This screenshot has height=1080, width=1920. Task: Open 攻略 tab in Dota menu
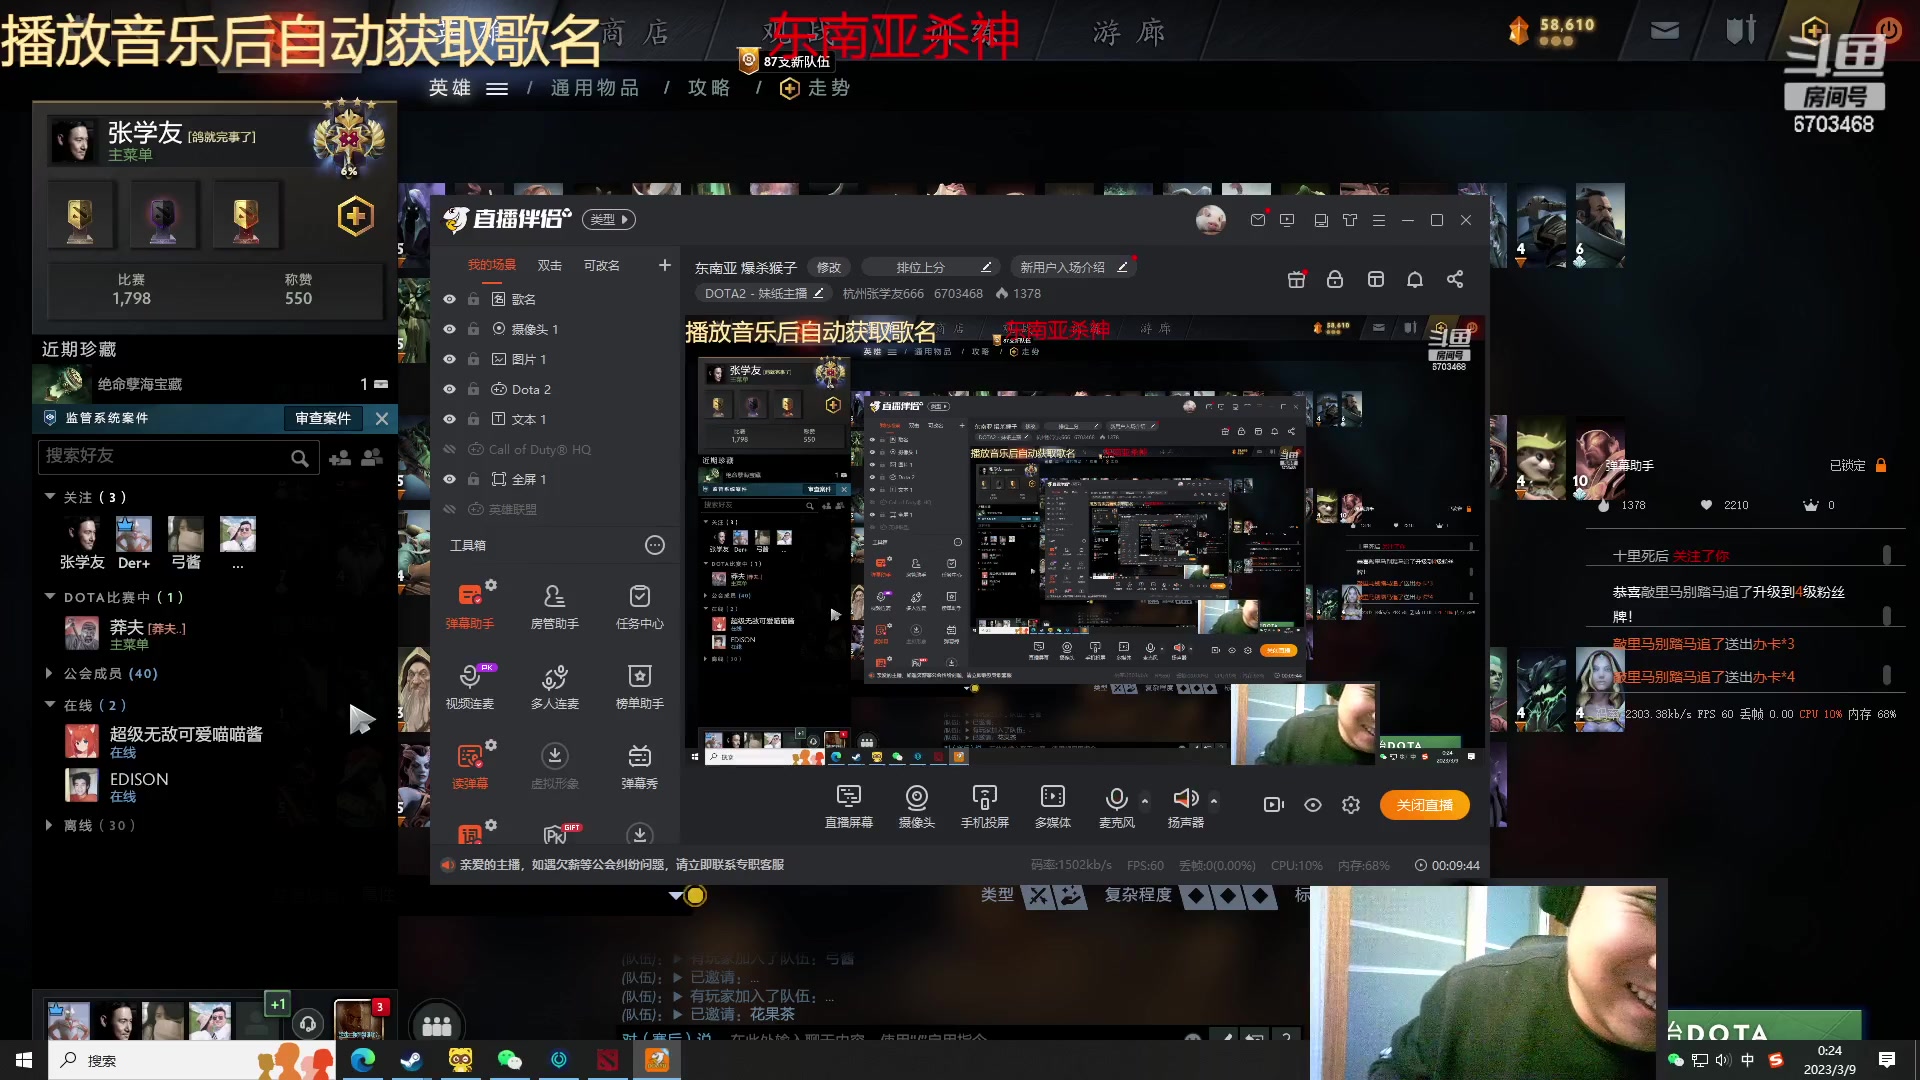(709, 88)
